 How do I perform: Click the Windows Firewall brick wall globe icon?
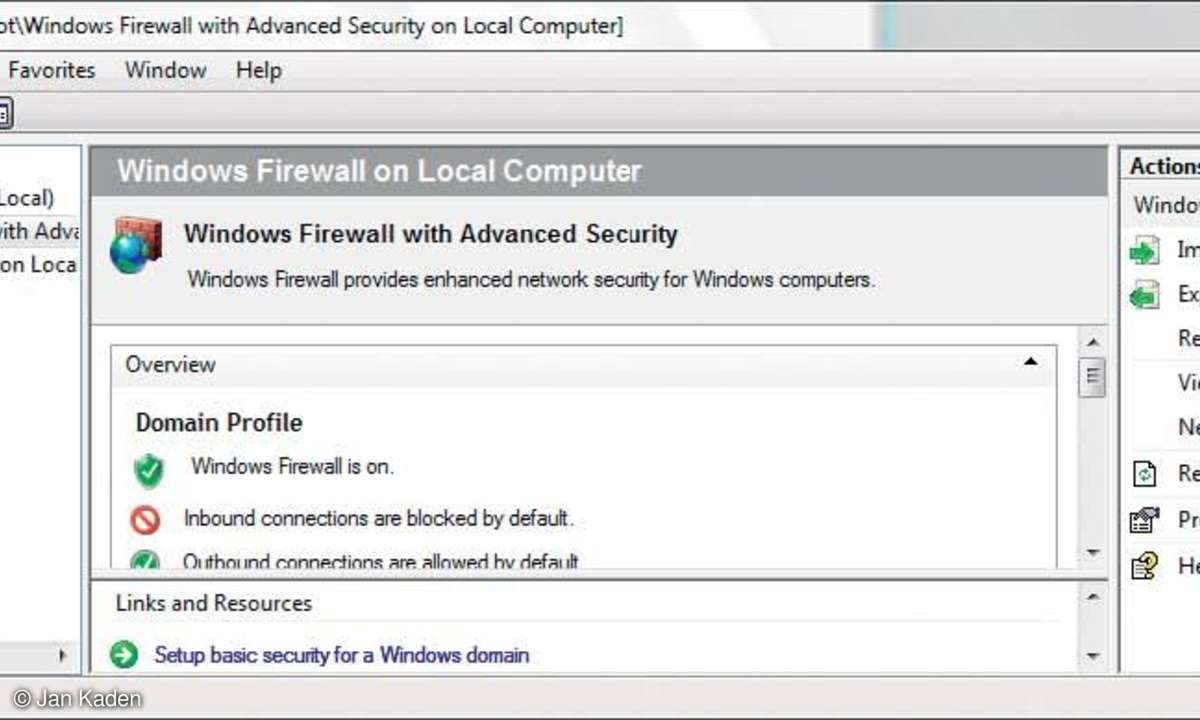tap(136, 245)
